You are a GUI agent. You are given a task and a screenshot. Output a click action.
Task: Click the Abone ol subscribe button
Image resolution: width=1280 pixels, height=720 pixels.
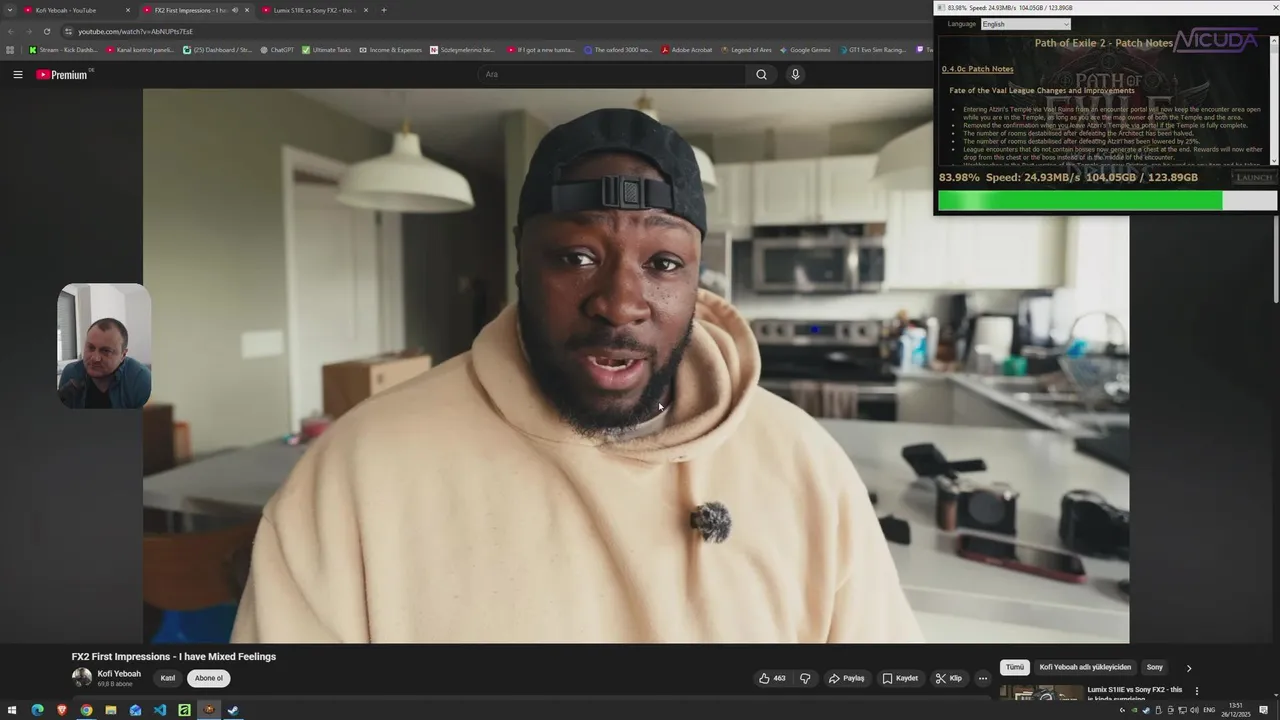click(209, 678)
